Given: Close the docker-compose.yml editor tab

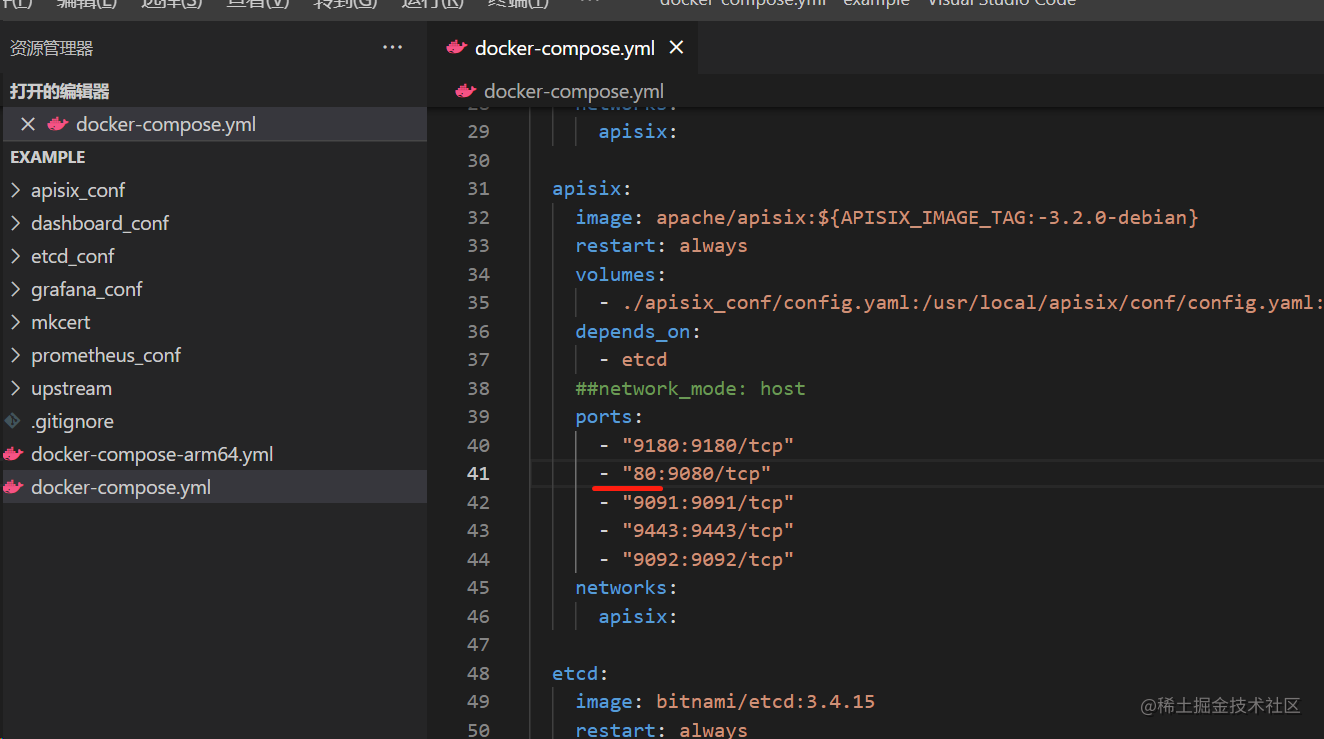Looking at the screenshot, I should click(677, 48).
